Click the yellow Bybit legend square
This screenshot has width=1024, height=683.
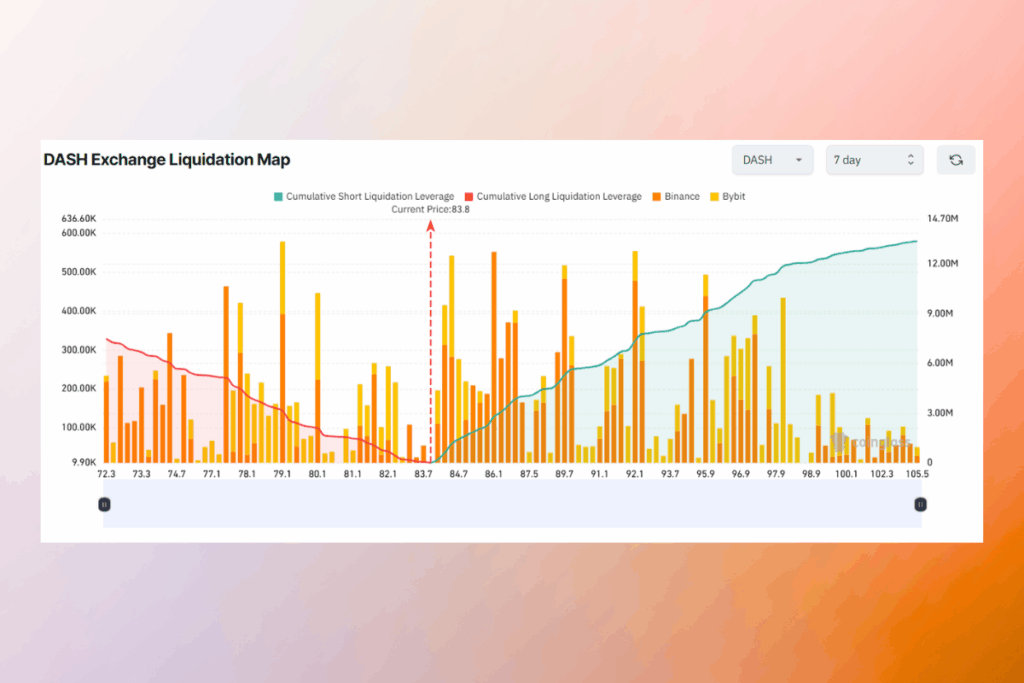[x=713, y=197]
